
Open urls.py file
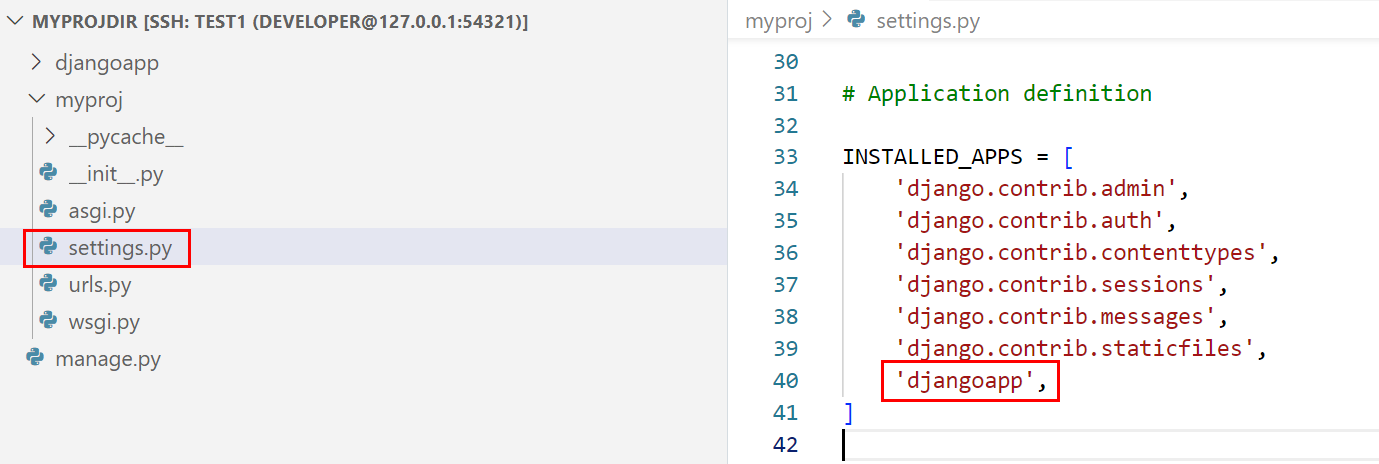[100, 284]
